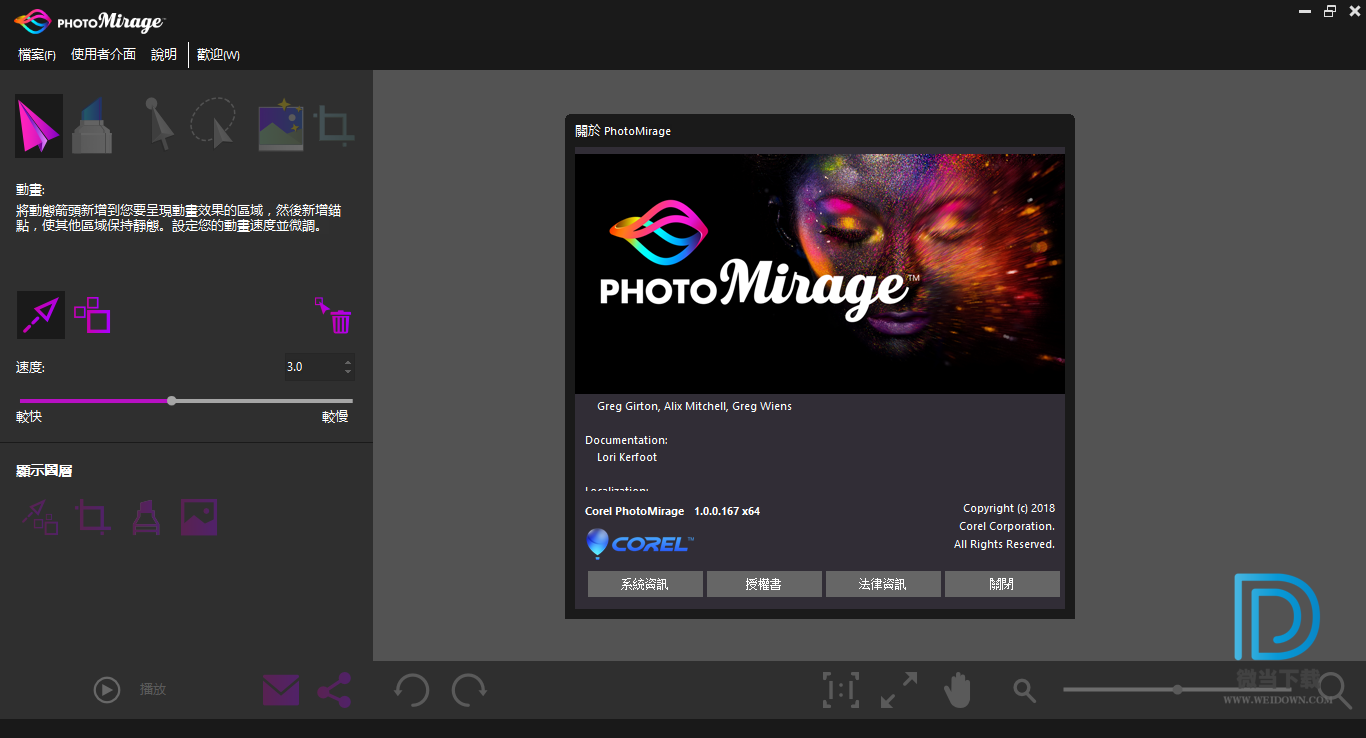Click the multiple squares motion mode icon

[x=92, y=315]
